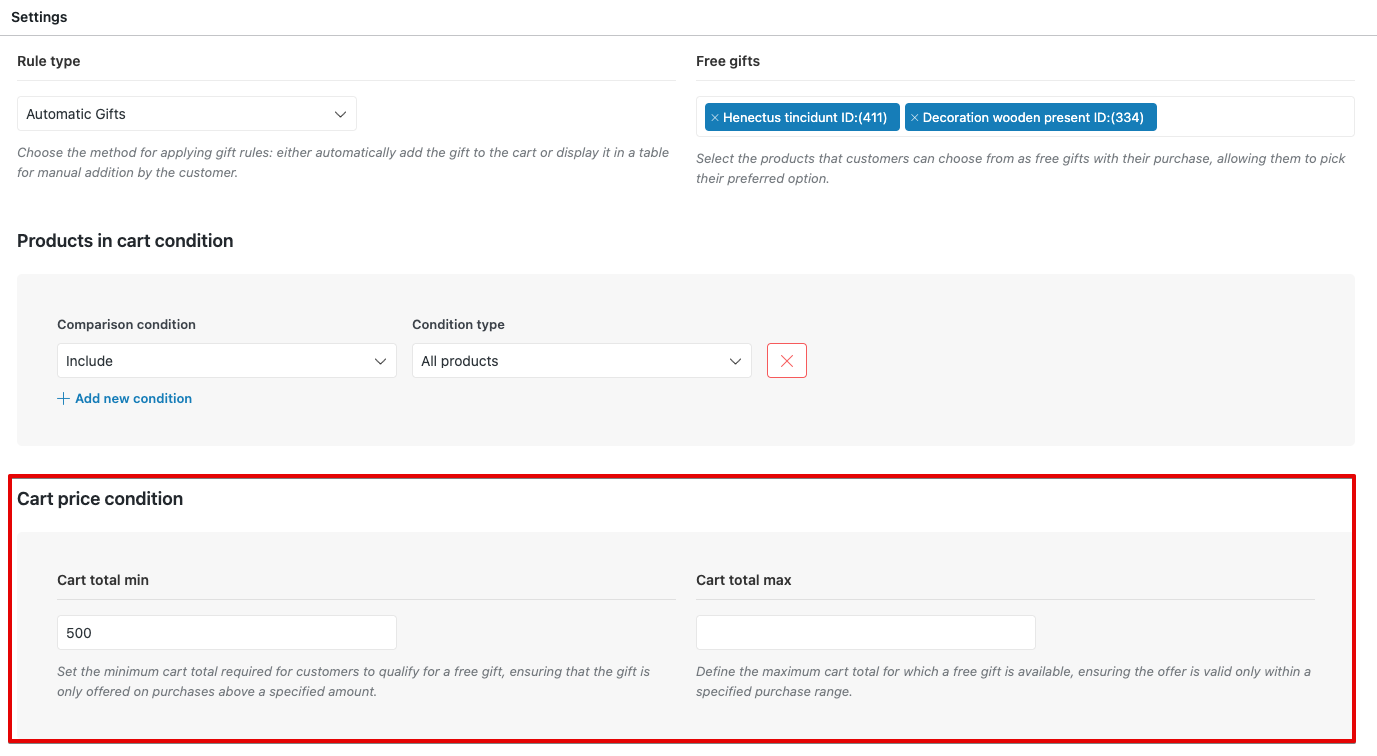Screen dimensions: 1377x756
Task: Add new condition
Action: 133,399
